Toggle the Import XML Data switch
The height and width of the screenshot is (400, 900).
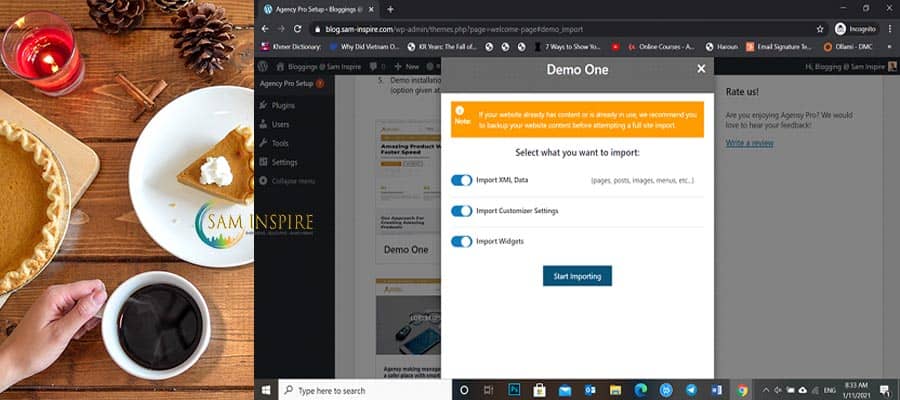coord(461,180)
